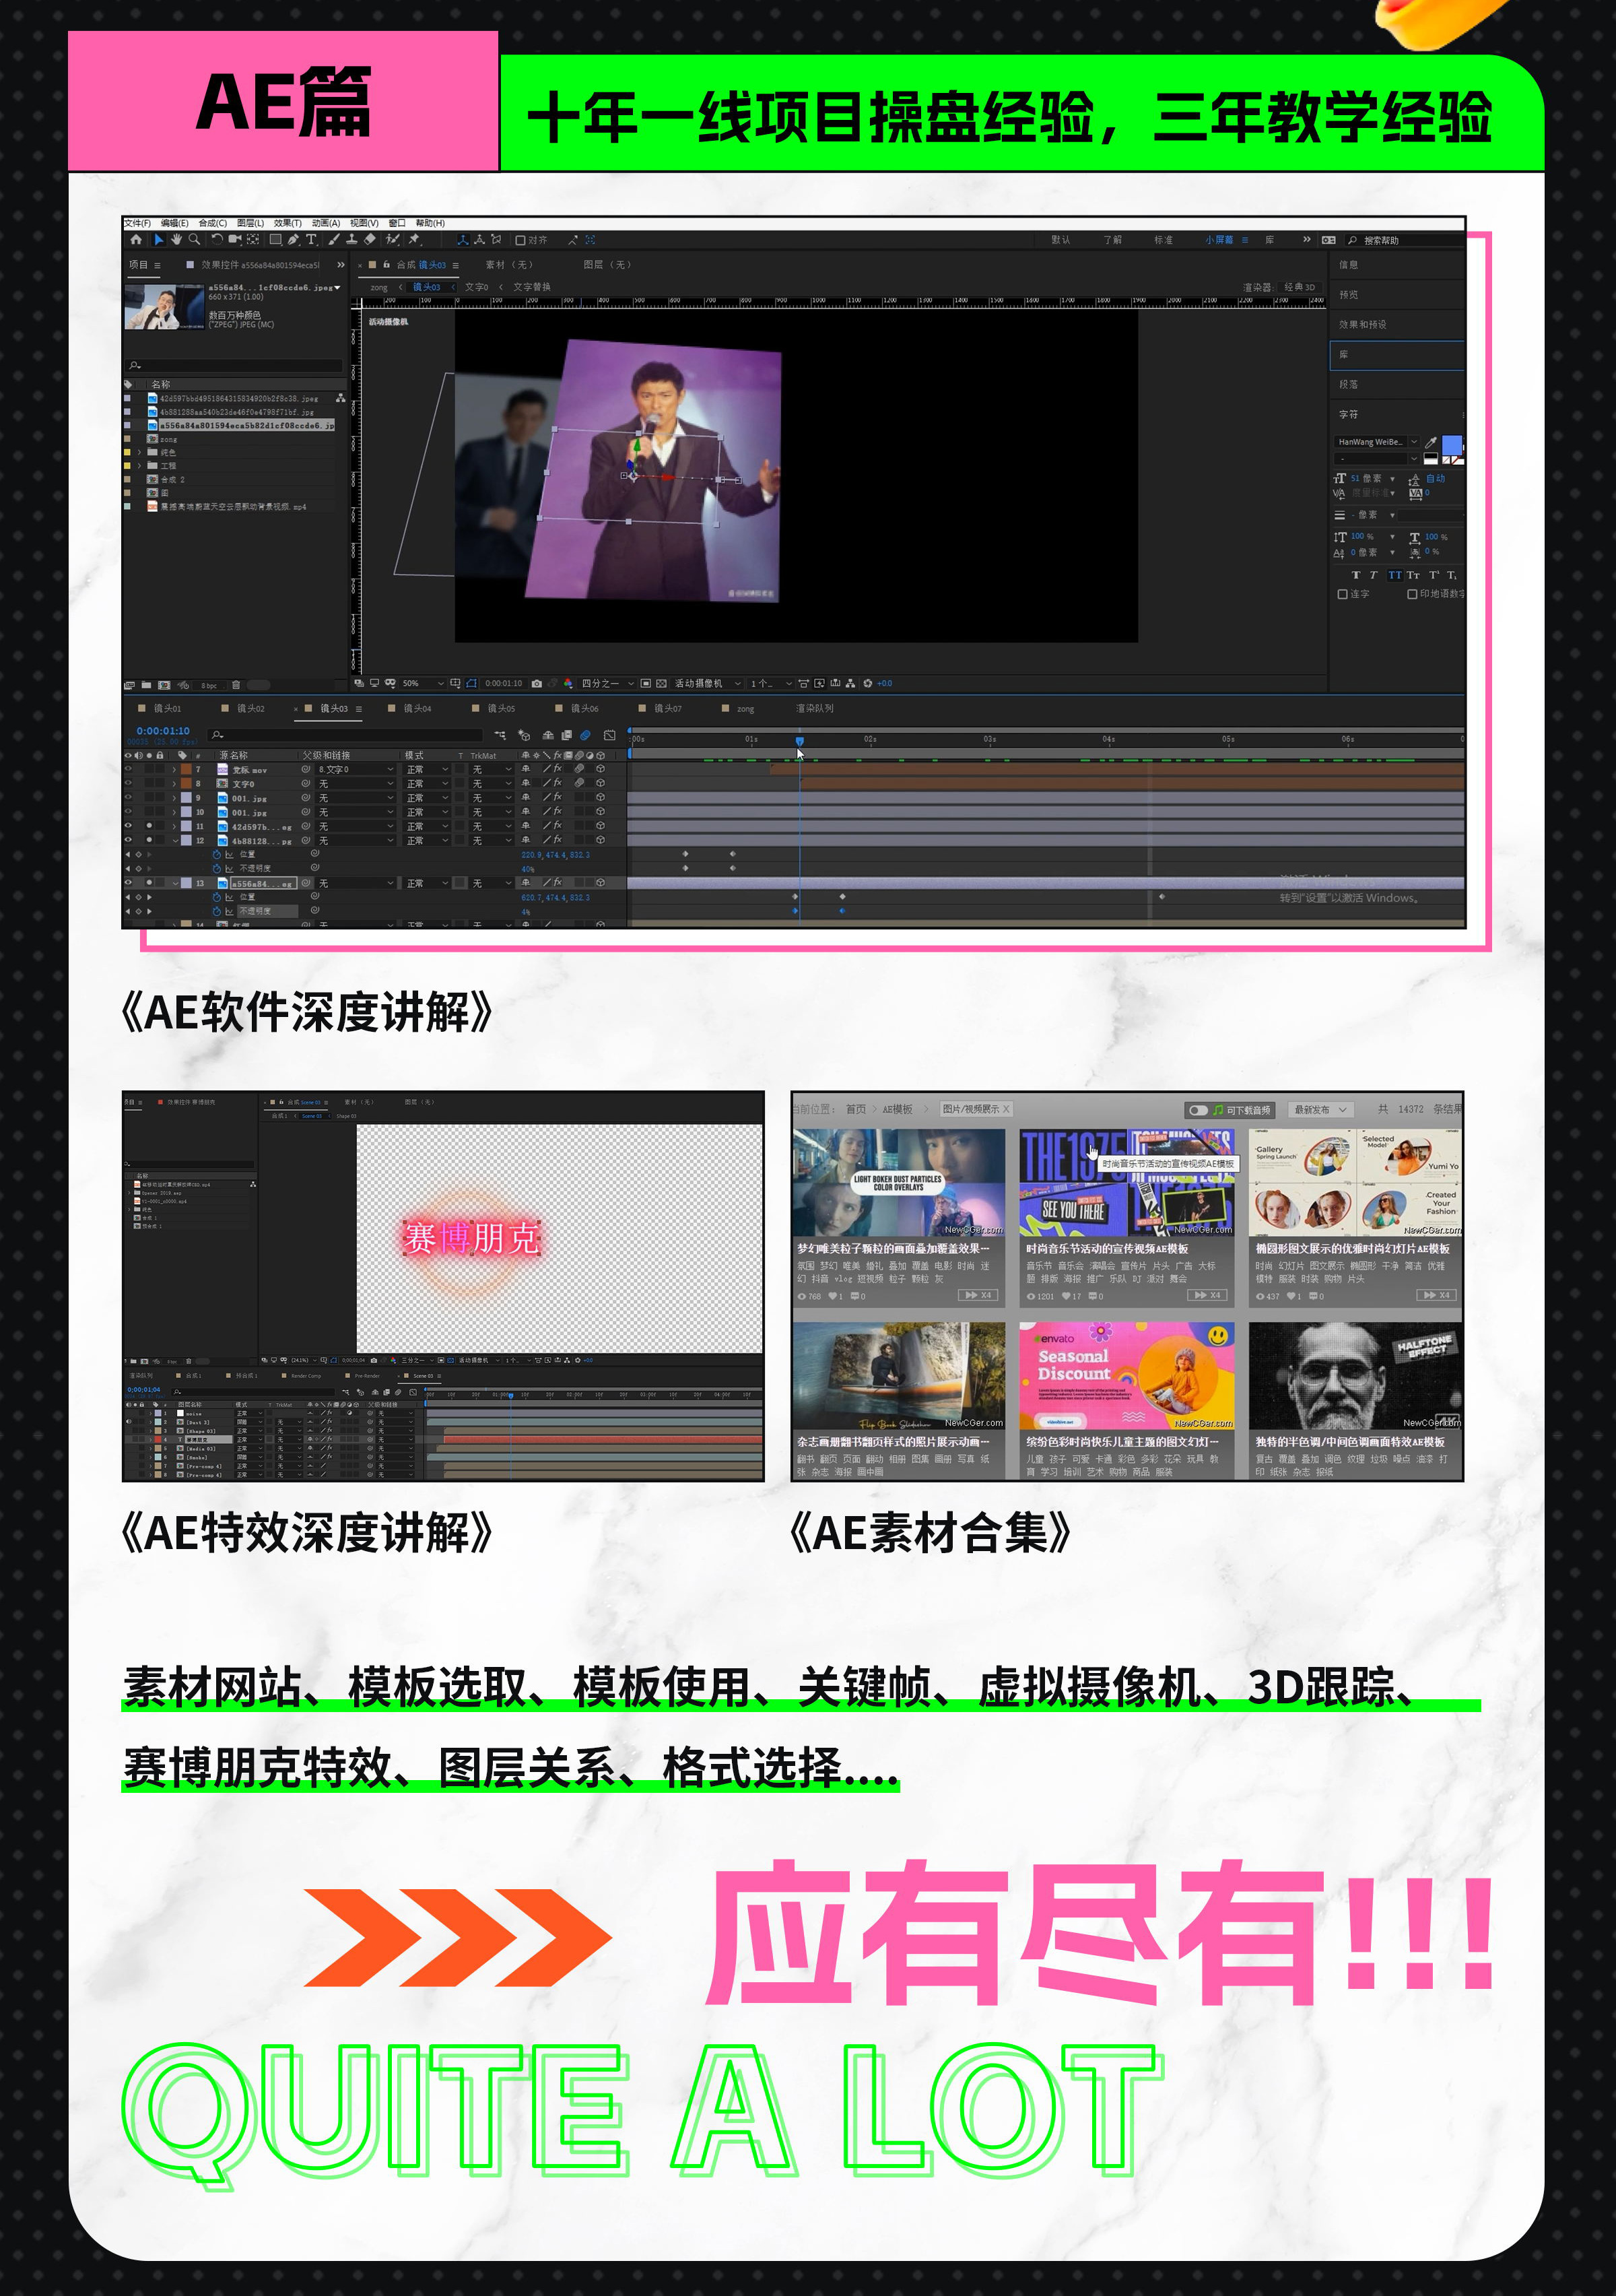The width and height of the screenshot is (1616, 2296).
Task: Select the Camera tool
Action: pos(235,240)
